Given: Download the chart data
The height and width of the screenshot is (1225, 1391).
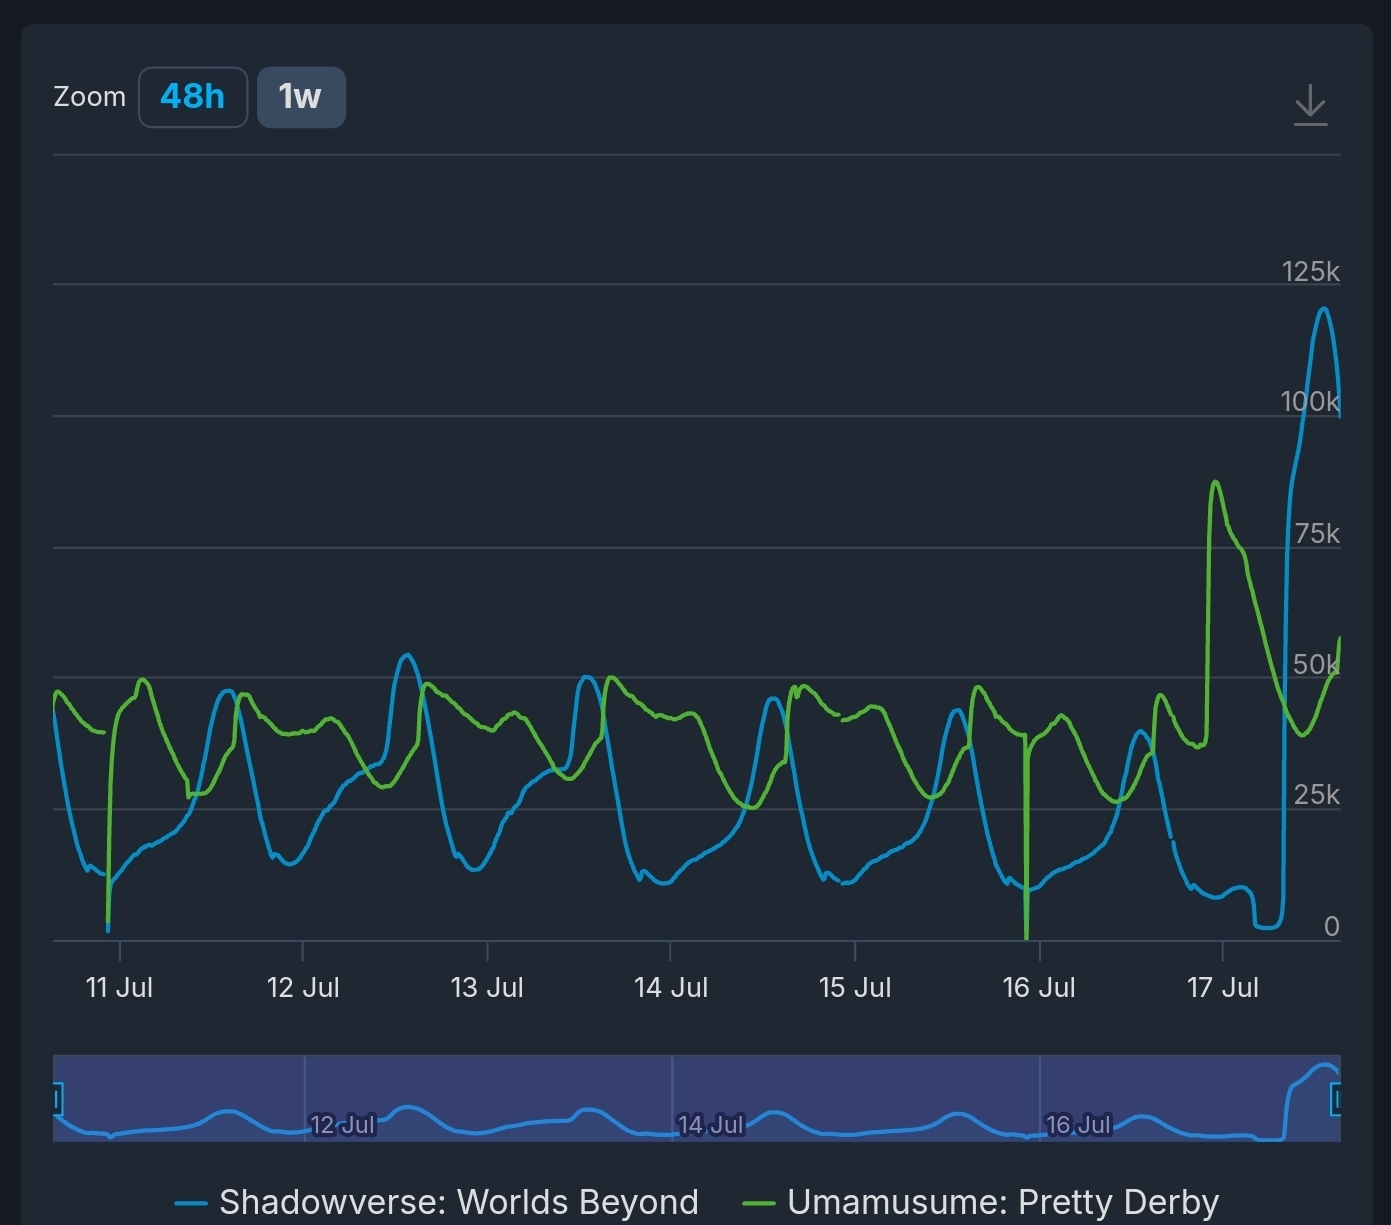Looking at the screenshot, I should tap(1310, 104).
